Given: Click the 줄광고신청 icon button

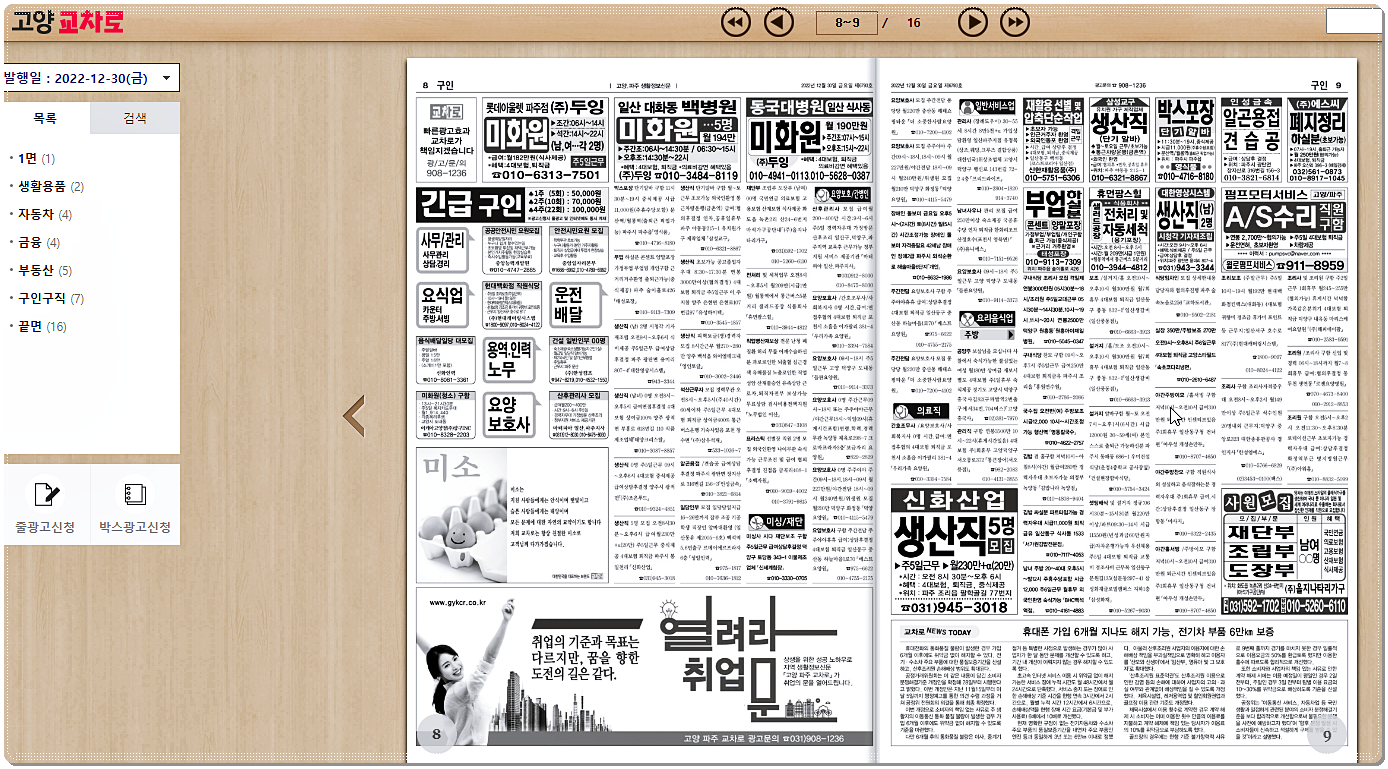Looking at the screenshot, I should pos(45,505).
